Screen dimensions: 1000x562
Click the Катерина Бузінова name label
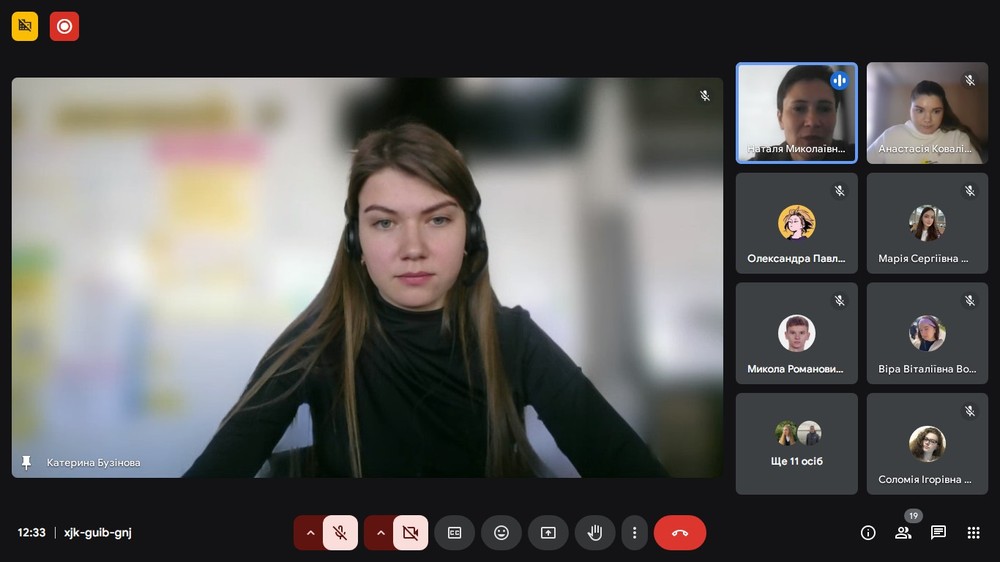93,462
